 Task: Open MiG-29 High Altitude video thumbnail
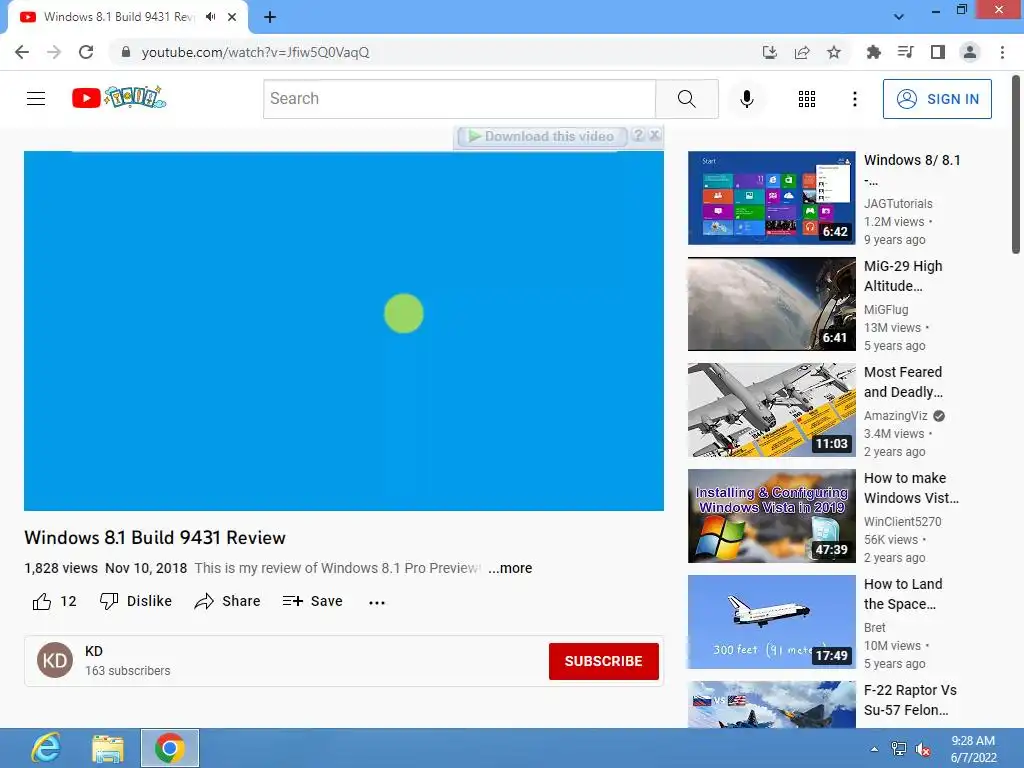[771, 304]
